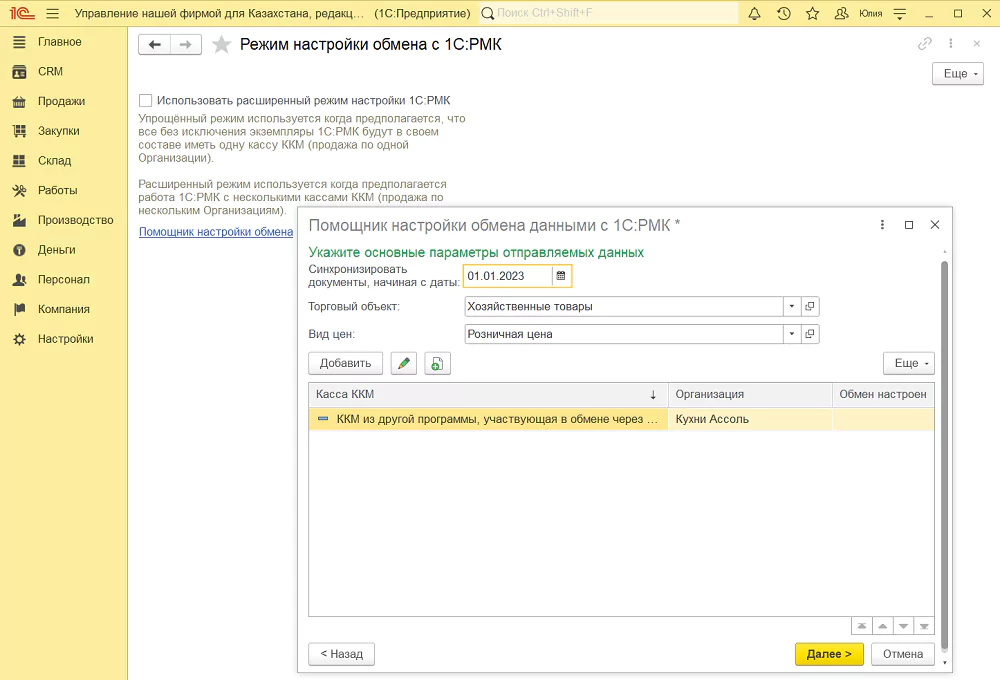1000x680 pixels.
Task: Proceed with the Далее button
Action: click(x=828, y=654)
